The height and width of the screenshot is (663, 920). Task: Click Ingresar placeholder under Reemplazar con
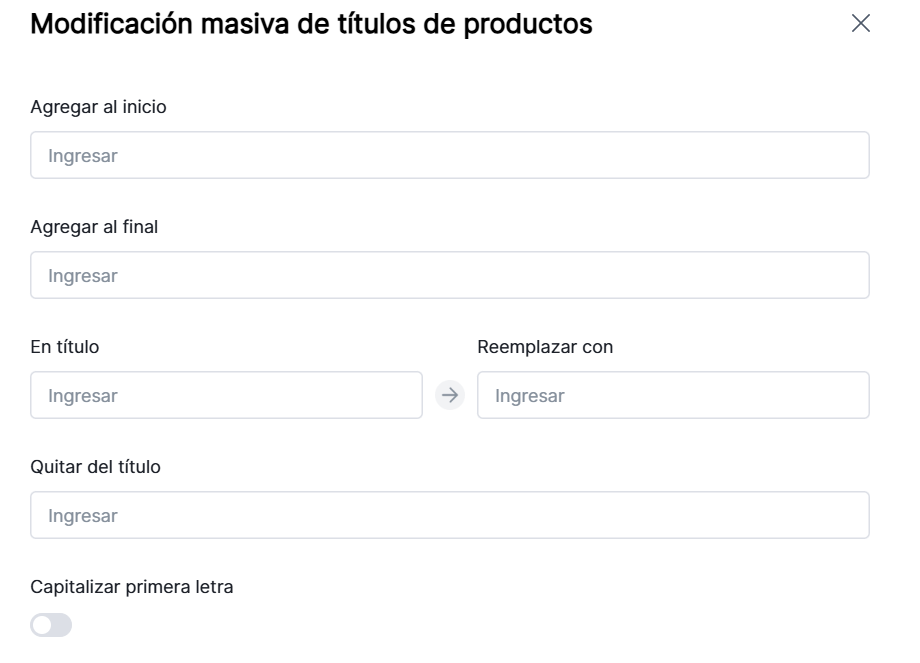(530, 396)
